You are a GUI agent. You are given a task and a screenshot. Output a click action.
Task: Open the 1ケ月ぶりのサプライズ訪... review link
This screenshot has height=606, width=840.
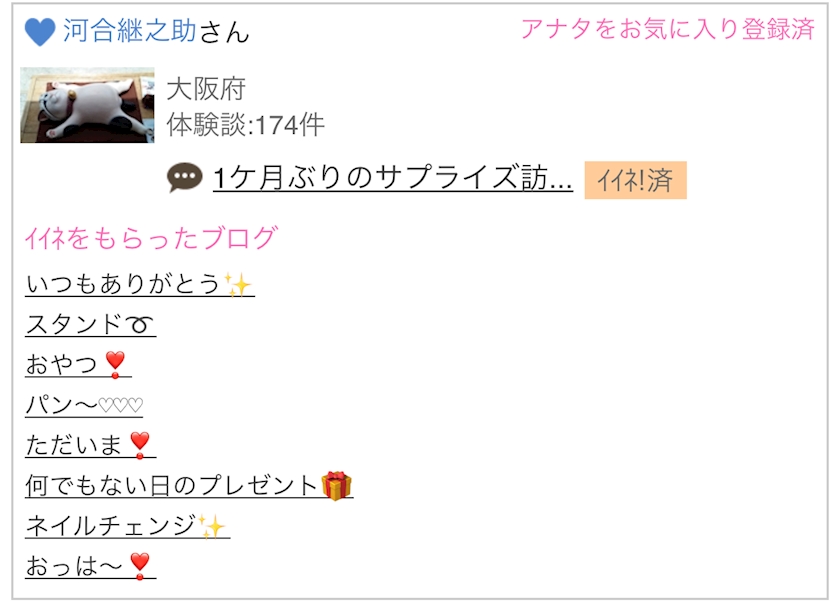(393, 178)
